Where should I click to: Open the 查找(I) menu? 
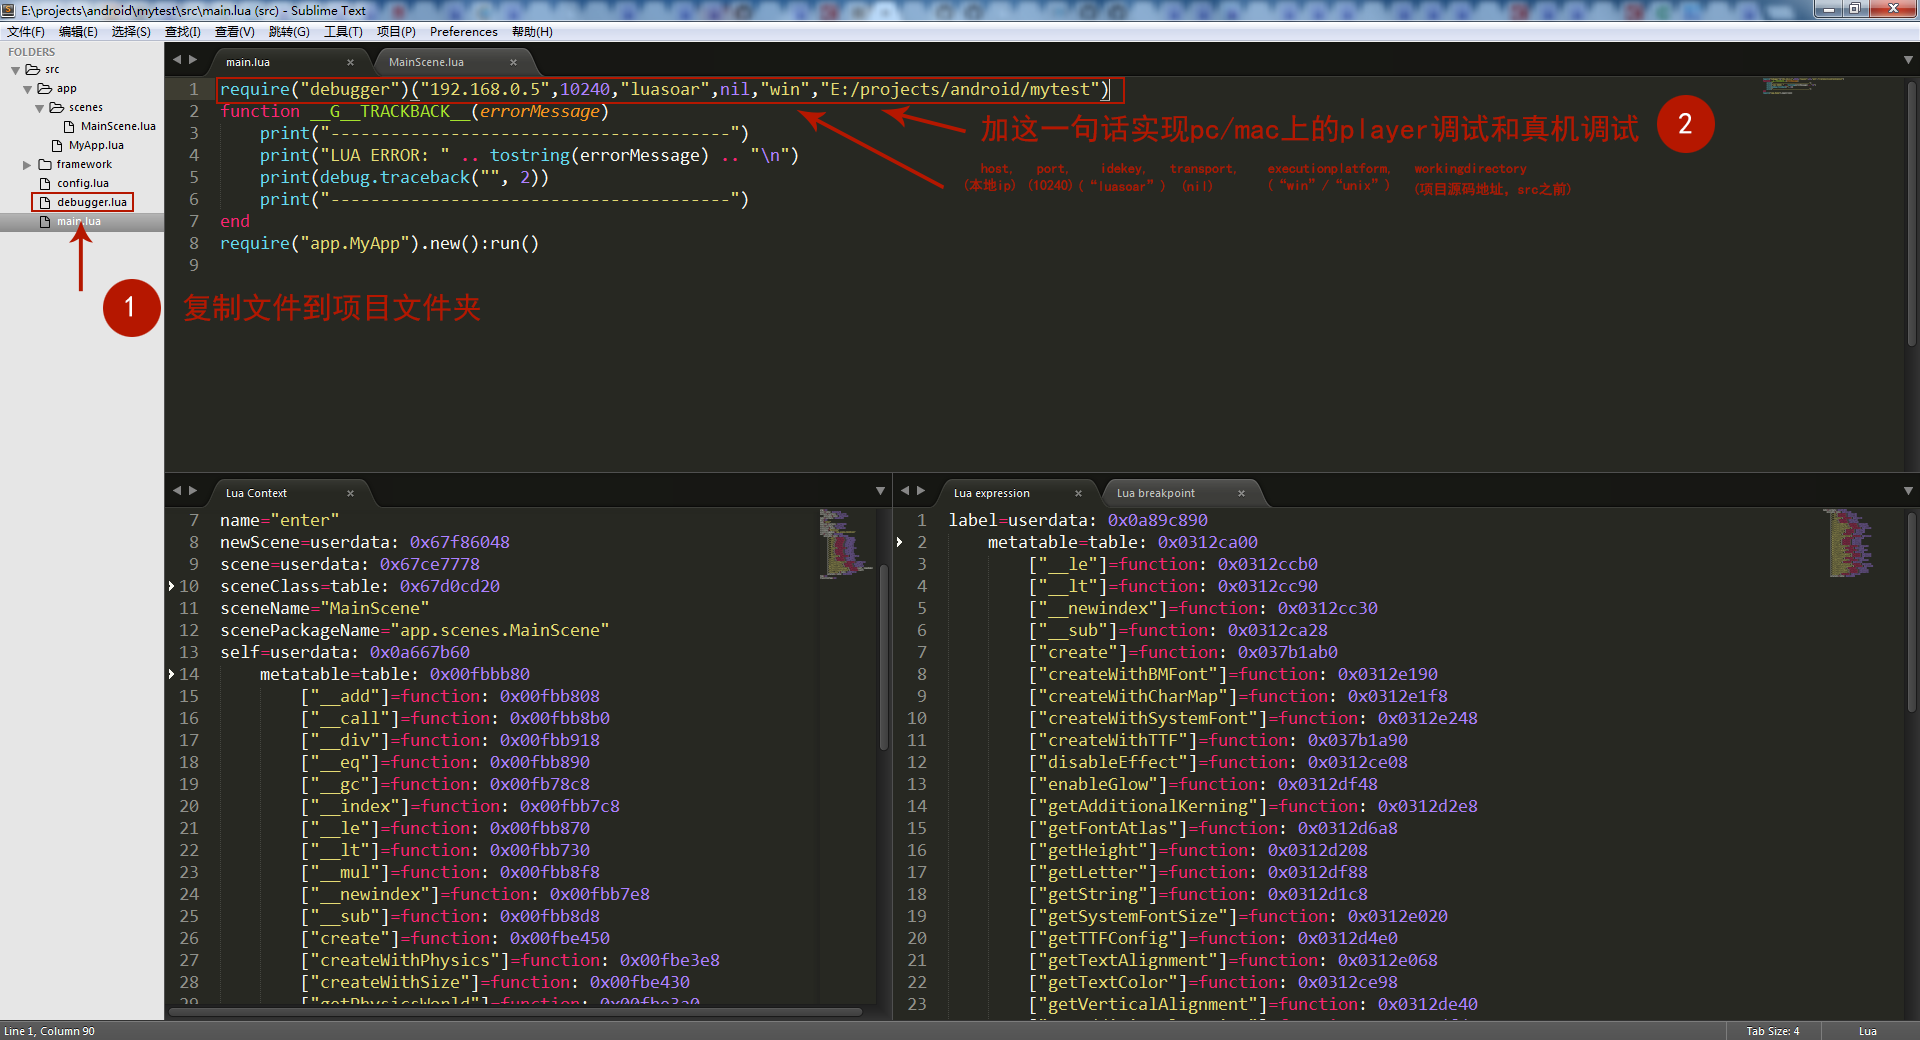pos(182,32)
